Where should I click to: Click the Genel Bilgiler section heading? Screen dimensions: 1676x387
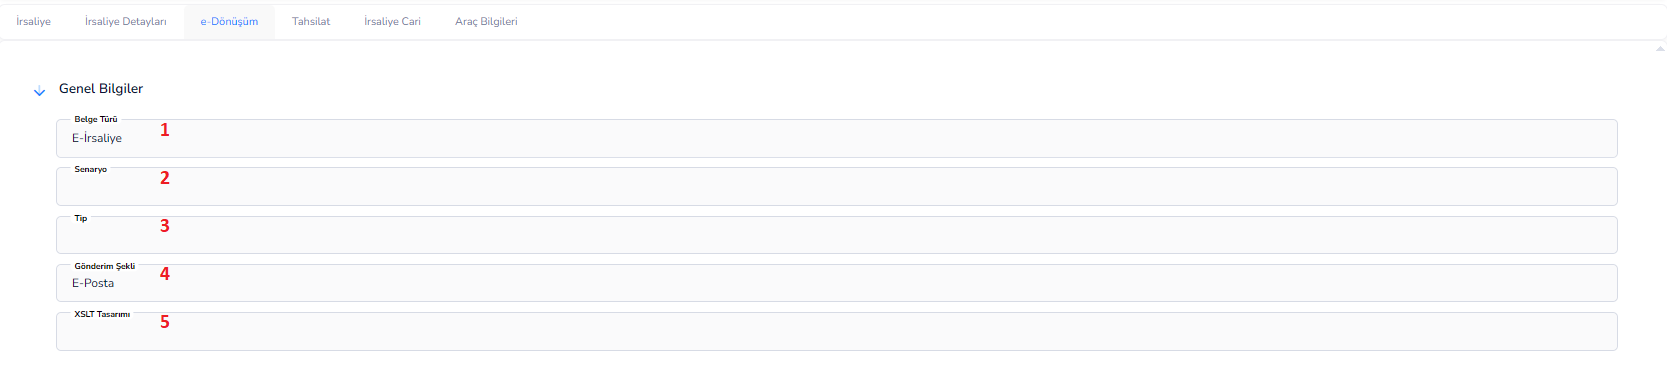coord(101,89)
